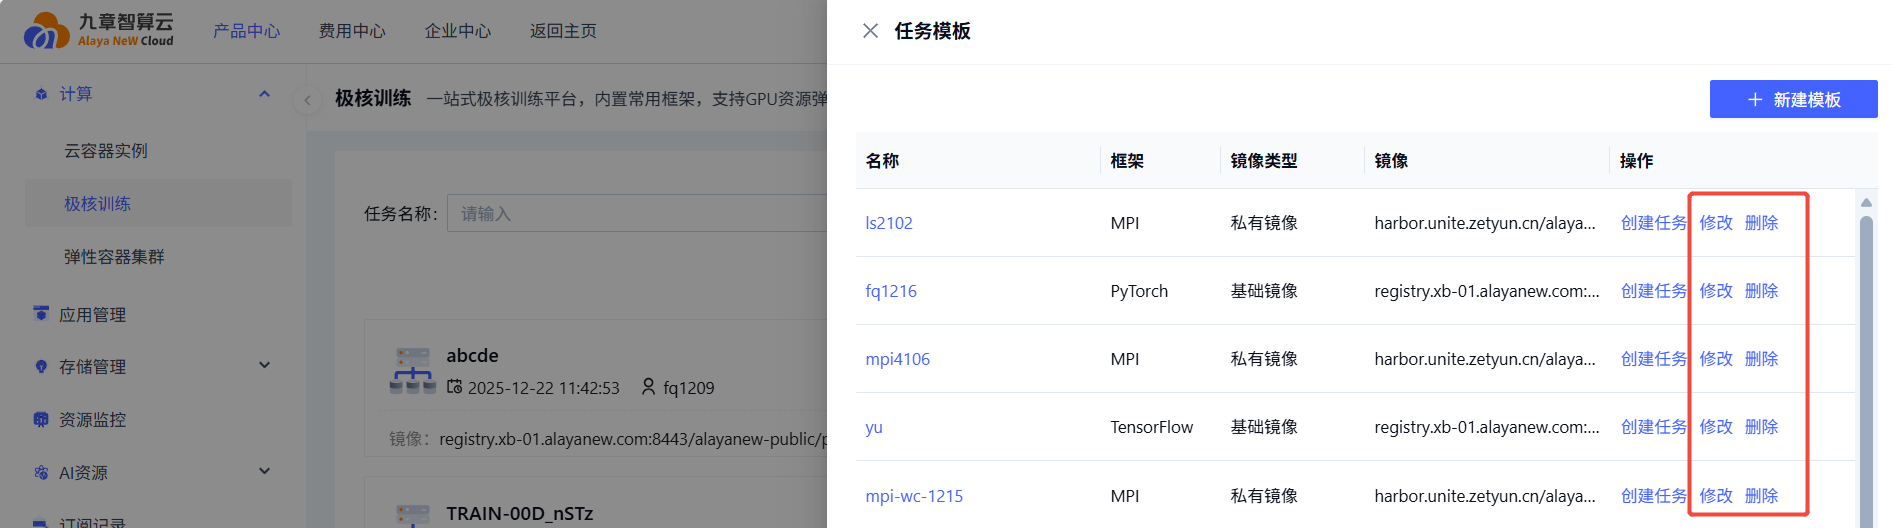Click the user icon beside fq1209

pyautogui.click(x=648, y=387)
